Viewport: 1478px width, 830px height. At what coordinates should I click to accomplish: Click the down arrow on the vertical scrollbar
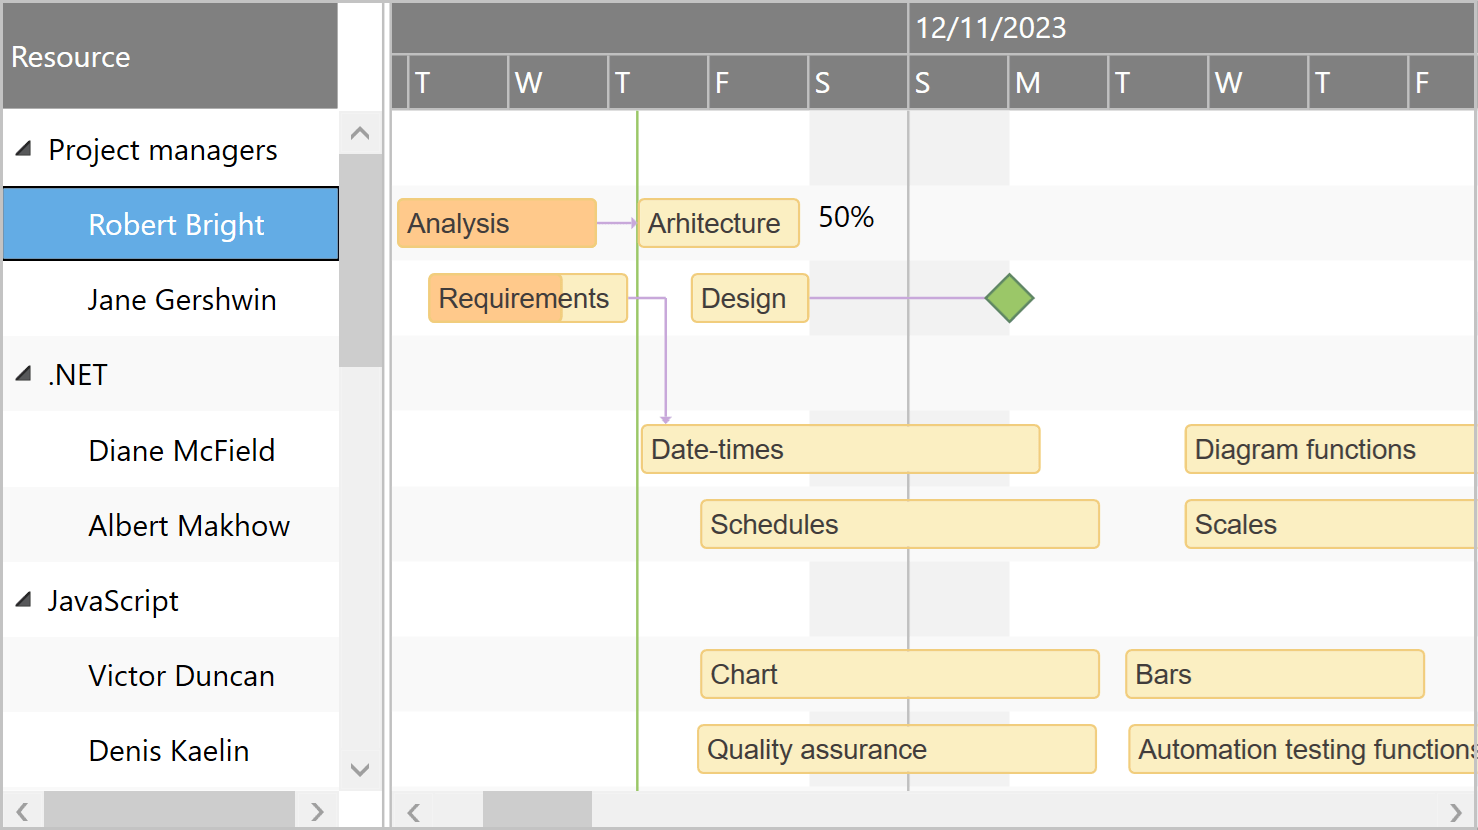[360, 770]
